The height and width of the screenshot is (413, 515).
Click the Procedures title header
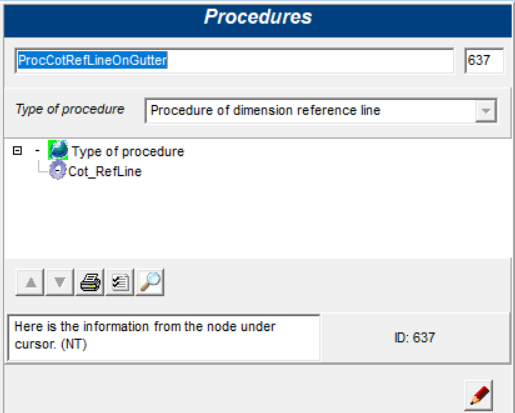click(258, 17)
